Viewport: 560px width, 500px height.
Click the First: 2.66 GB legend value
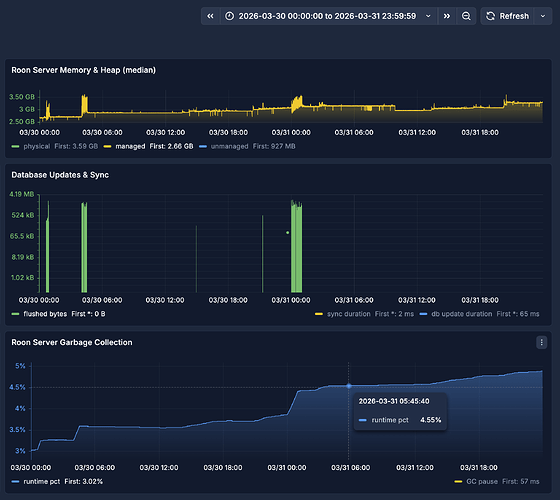coord(171,146)
